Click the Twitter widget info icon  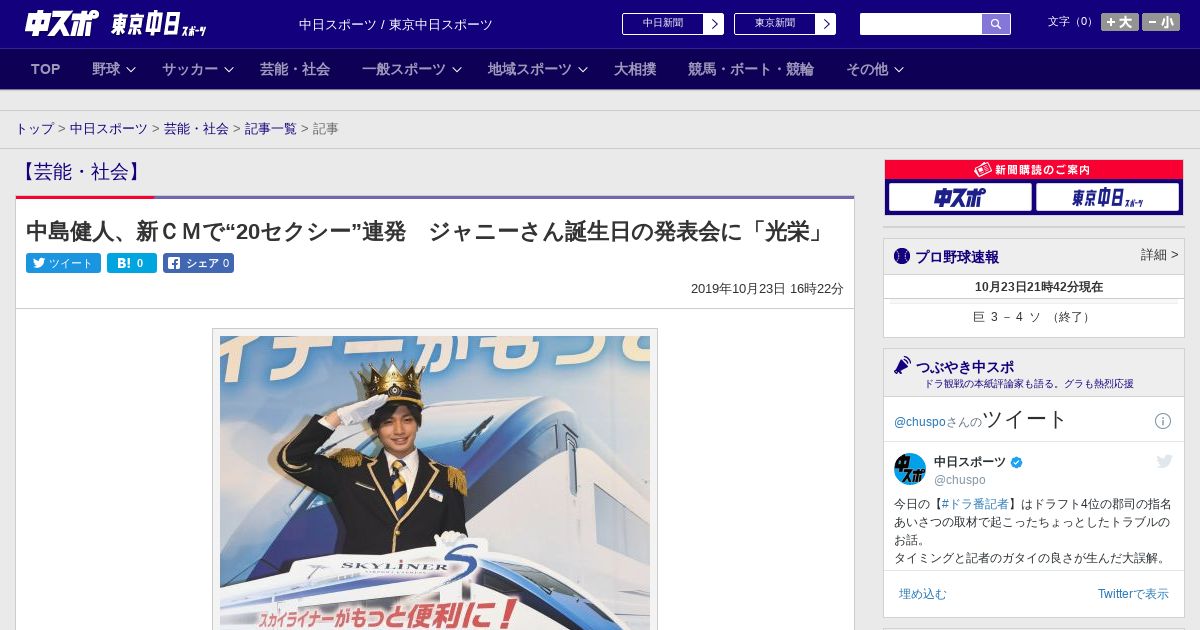click(1163, 421)
